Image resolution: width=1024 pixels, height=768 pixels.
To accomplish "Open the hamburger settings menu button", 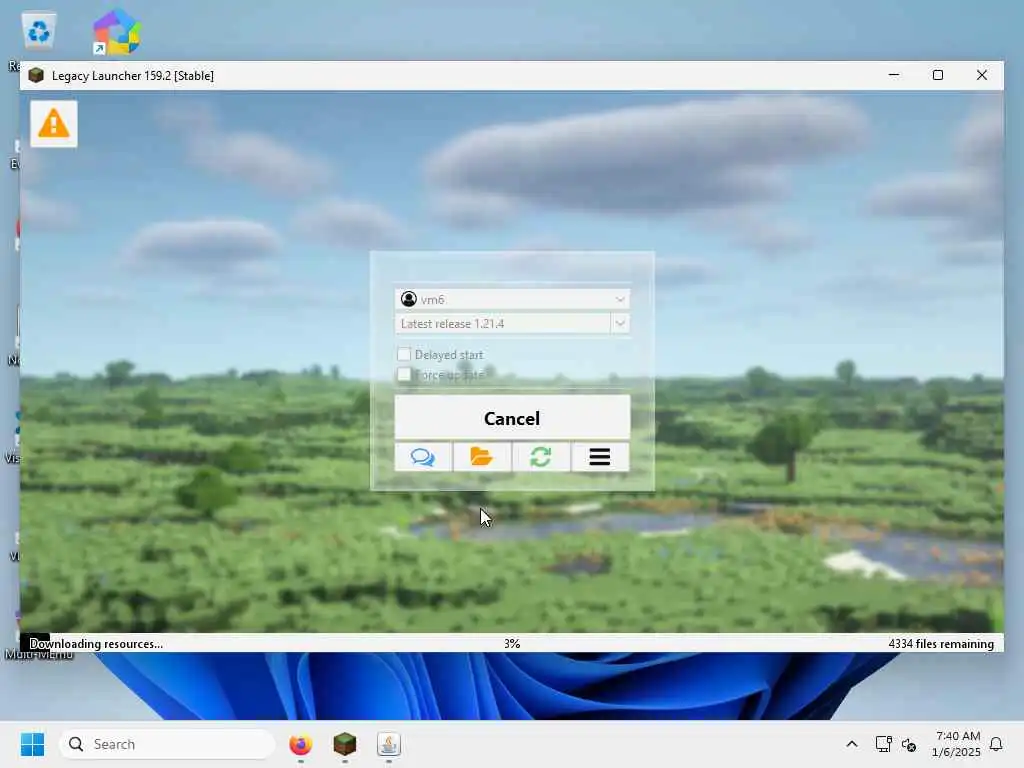I will [x=600, y=456].
